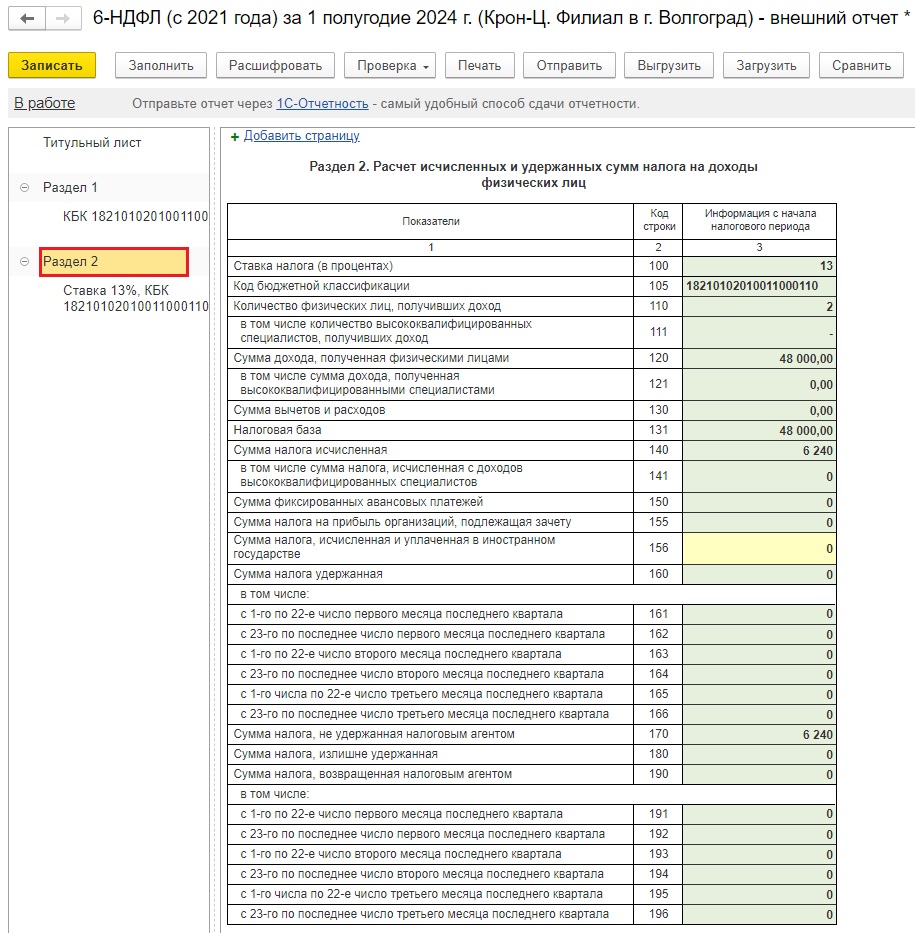915x933 pixels.
Task: Click the Выгрузить button
Action: point(669,65)
